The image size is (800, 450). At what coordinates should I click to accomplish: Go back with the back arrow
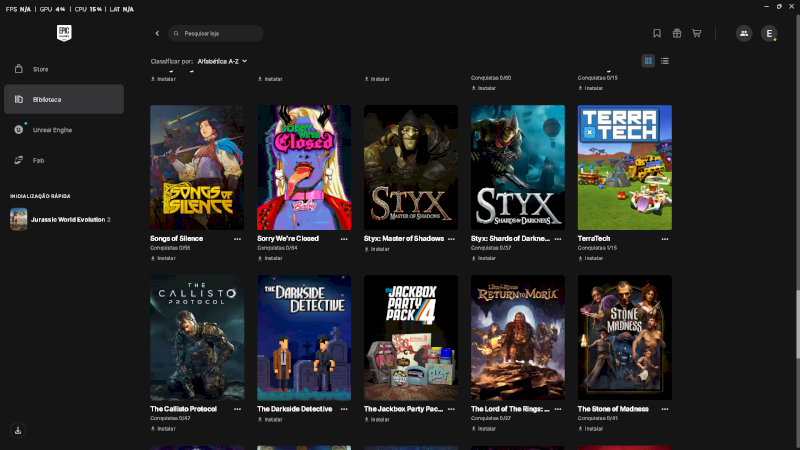point(157,33)
